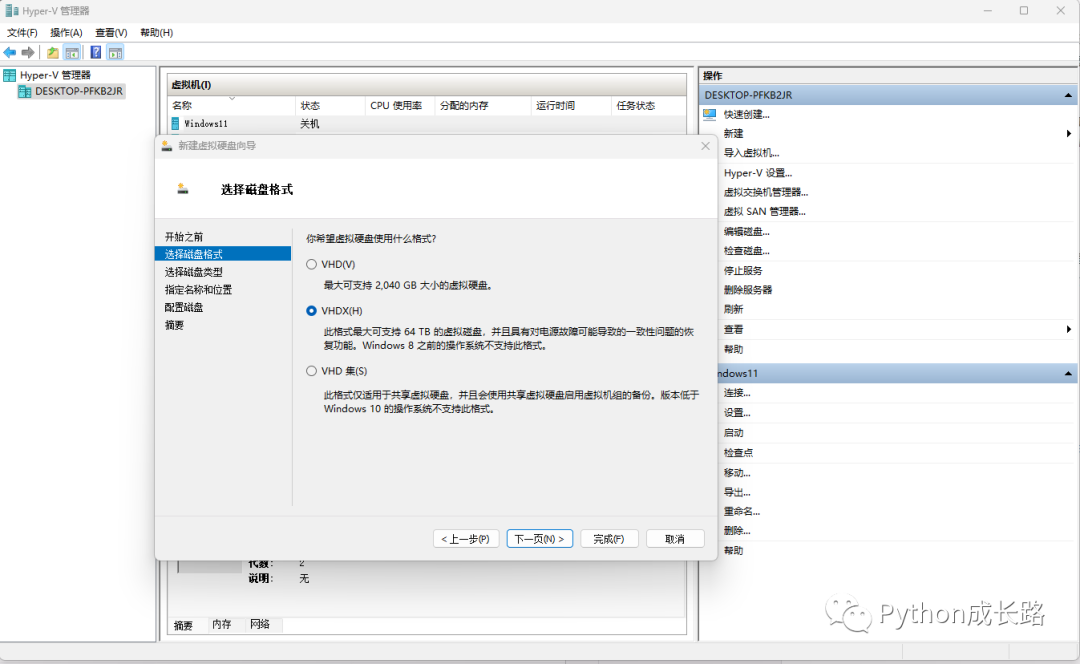Click the small icon in wizard title bar
1080x664 pixels.
[x=167, y=145]
